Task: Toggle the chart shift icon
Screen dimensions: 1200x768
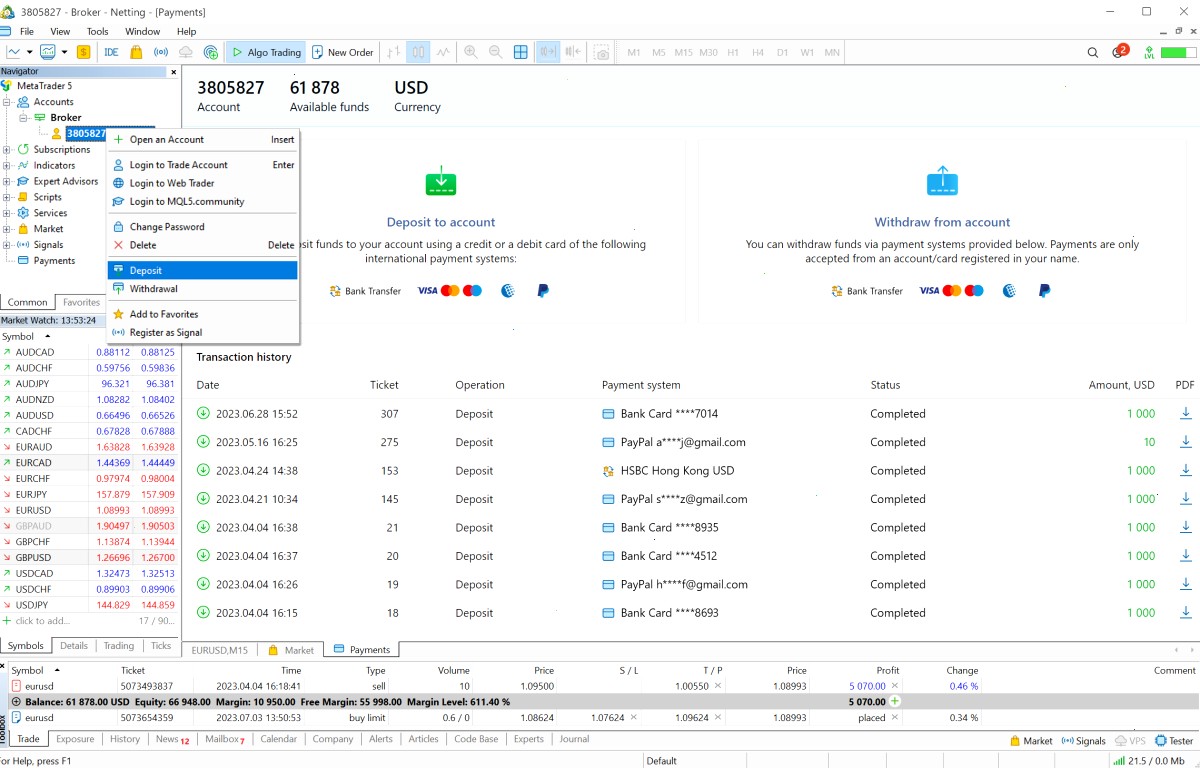Action: click(573, 52)
